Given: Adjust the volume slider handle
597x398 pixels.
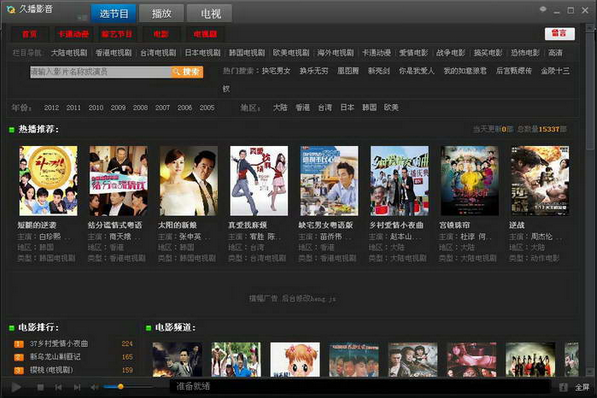Looking at the screenshot, I should [120, 387].
